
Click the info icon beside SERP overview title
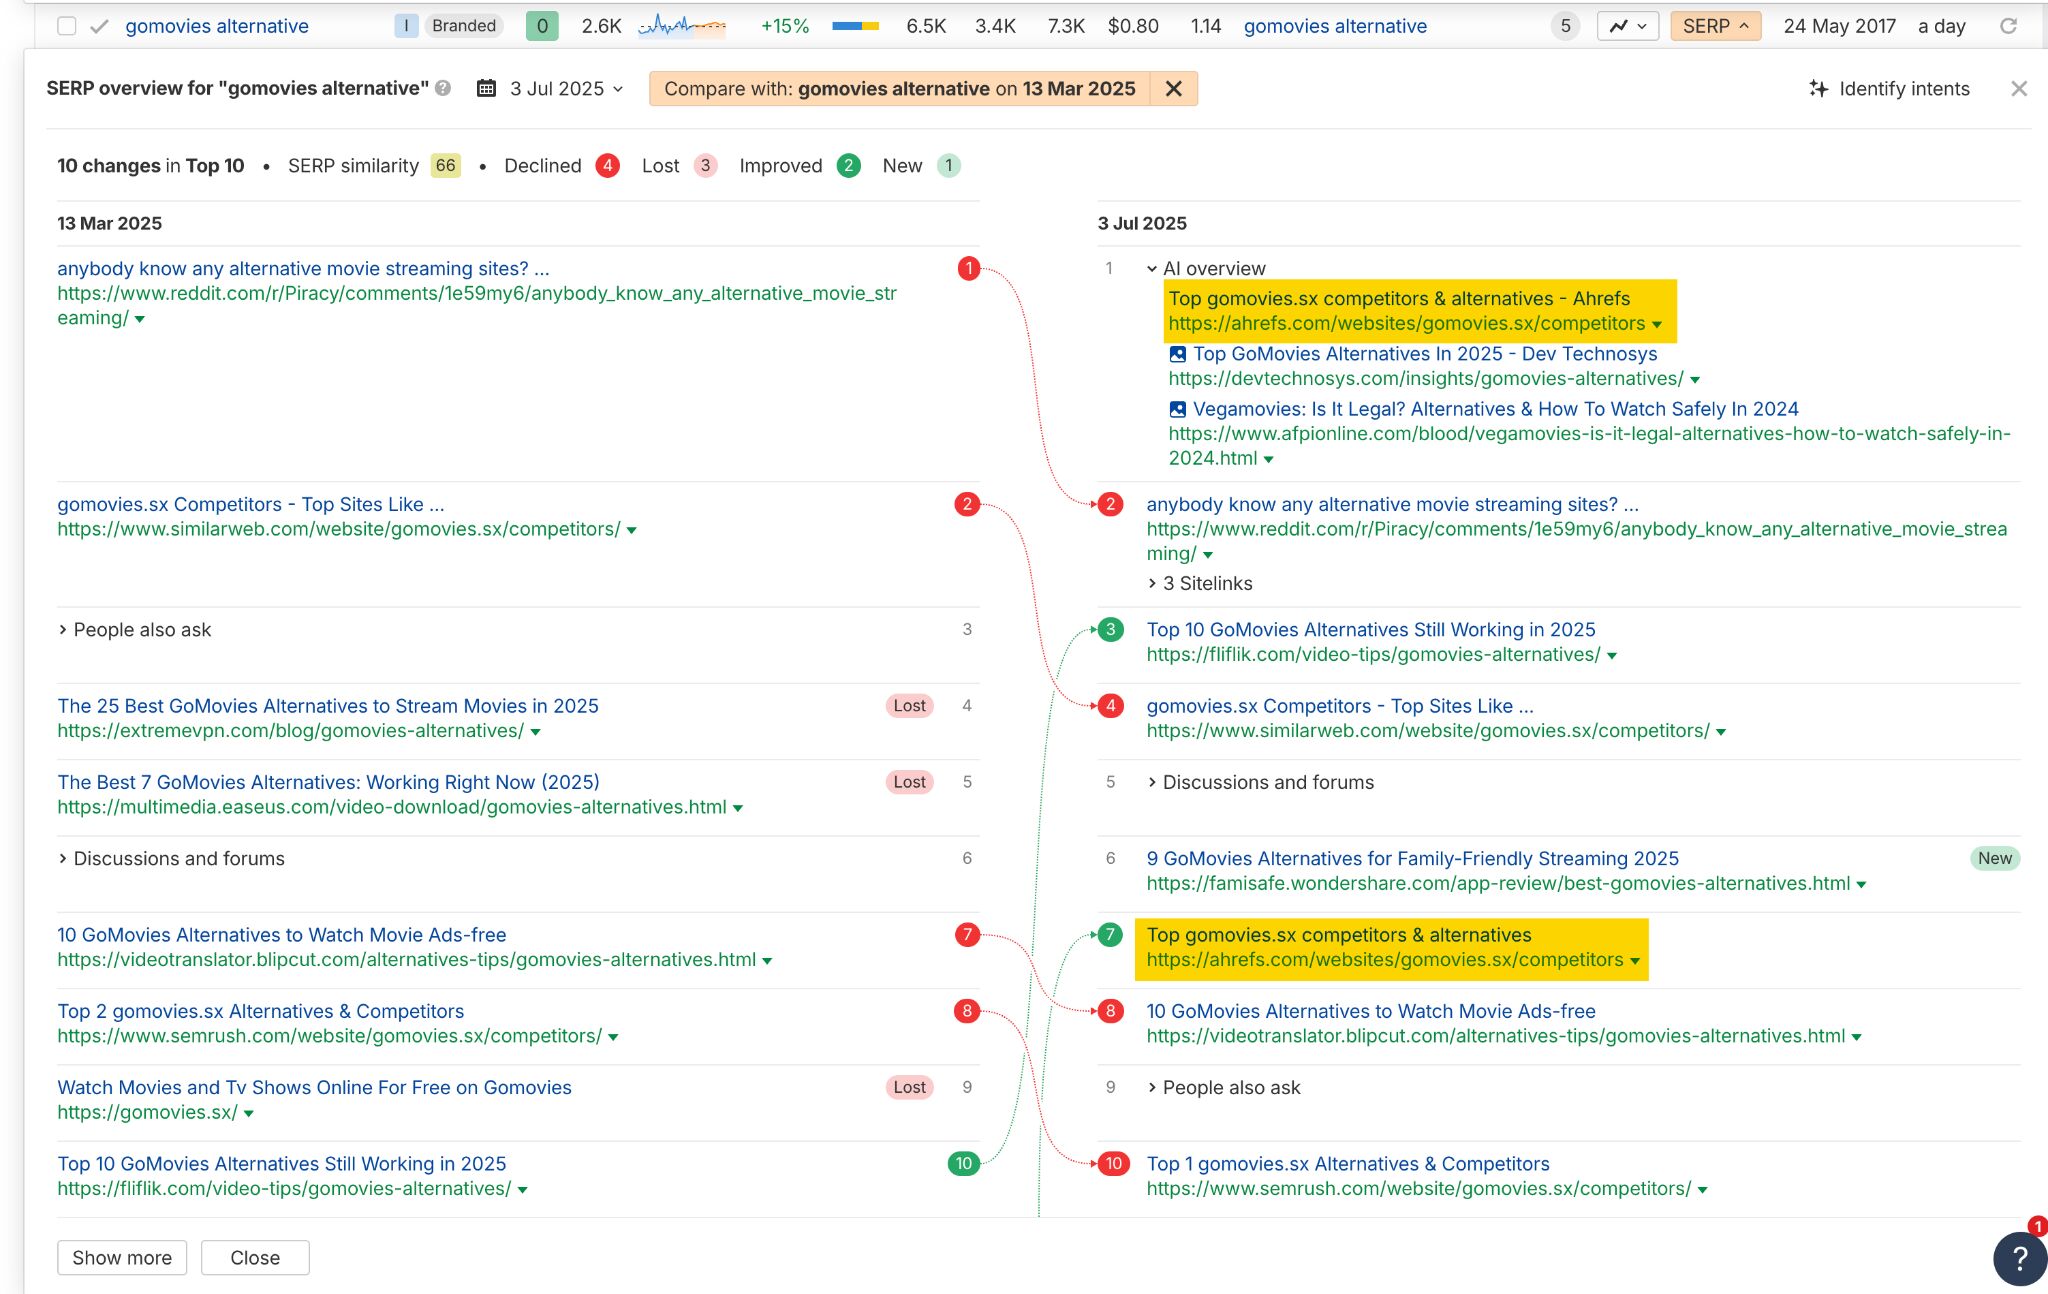442,88
